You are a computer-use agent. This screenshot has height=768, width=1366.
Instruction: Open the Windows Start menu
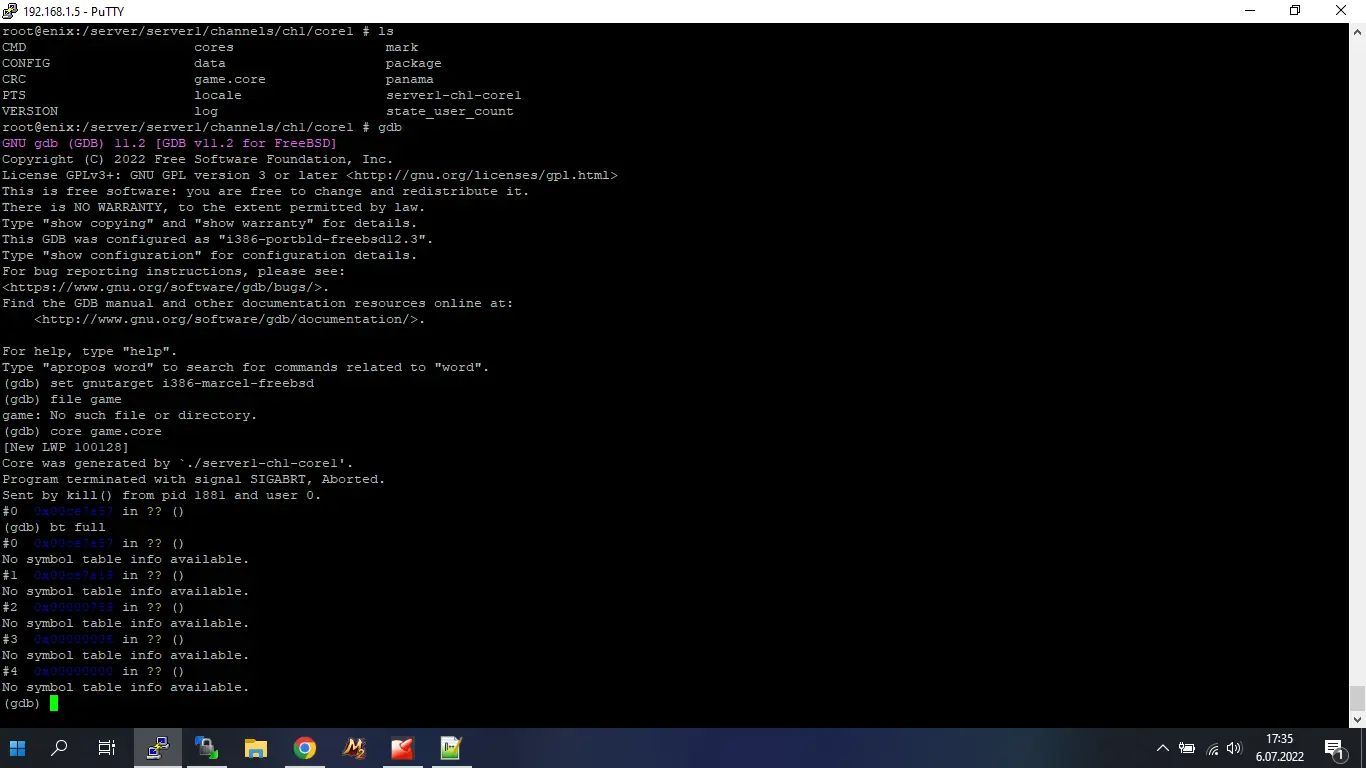click(17, 748)
